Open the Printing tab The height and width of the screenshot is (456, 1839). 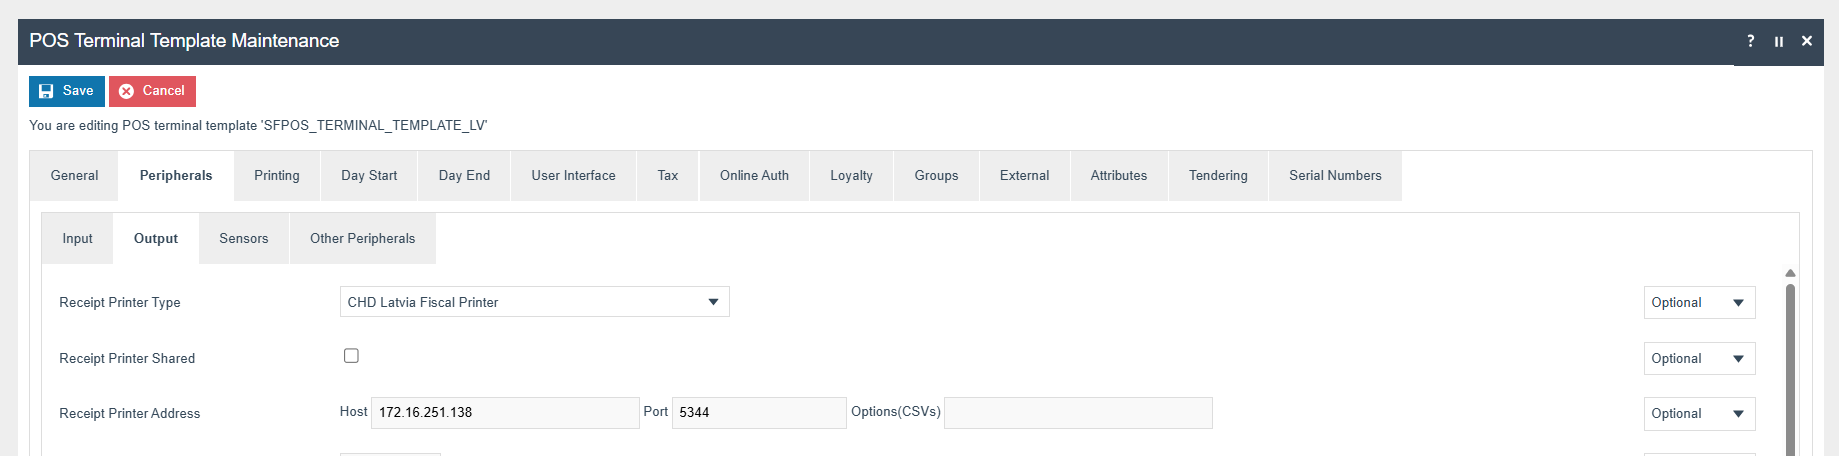coord(276,176)
